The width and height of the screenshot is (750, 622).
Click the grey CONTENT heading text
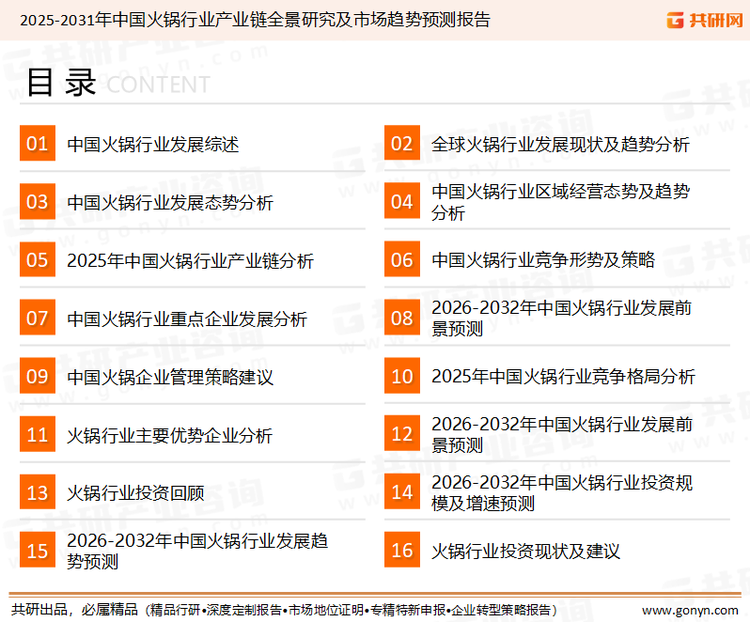click(x=158, y=85)
